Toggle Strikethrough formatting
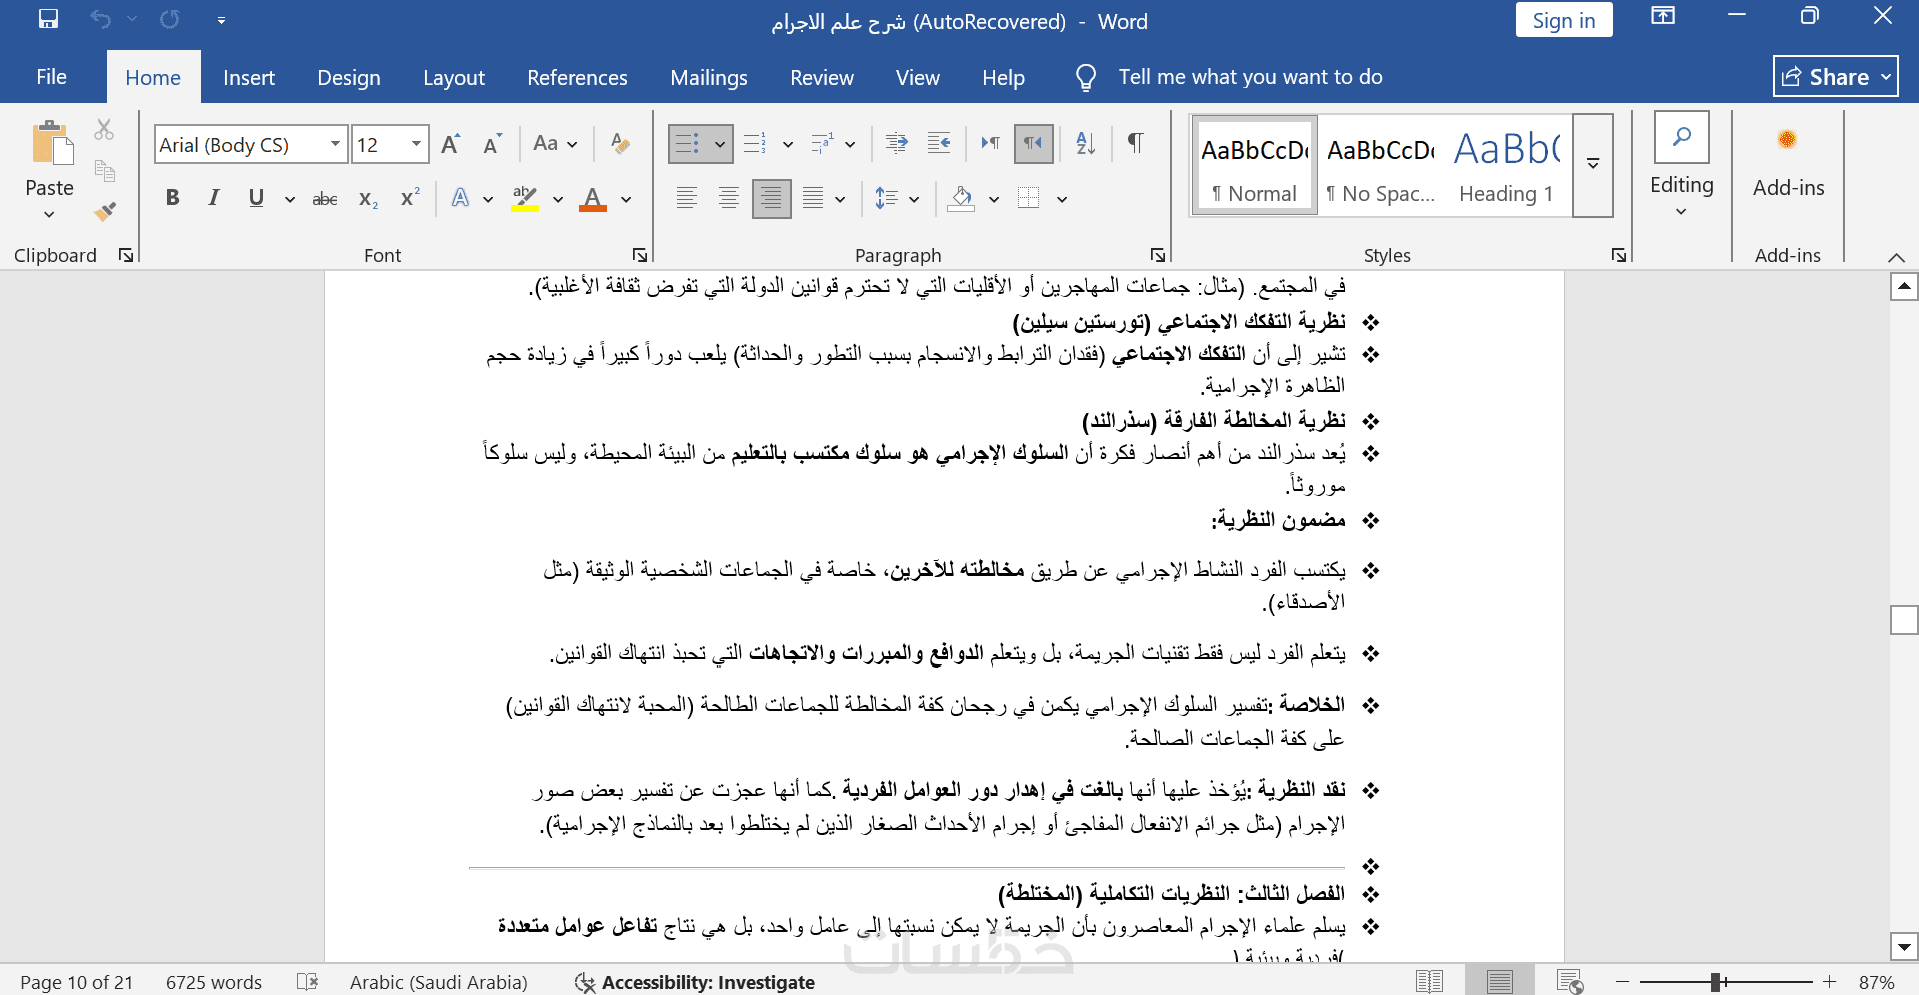The width and height of the screenshot is (1919, 995). [x=325, y=199]
